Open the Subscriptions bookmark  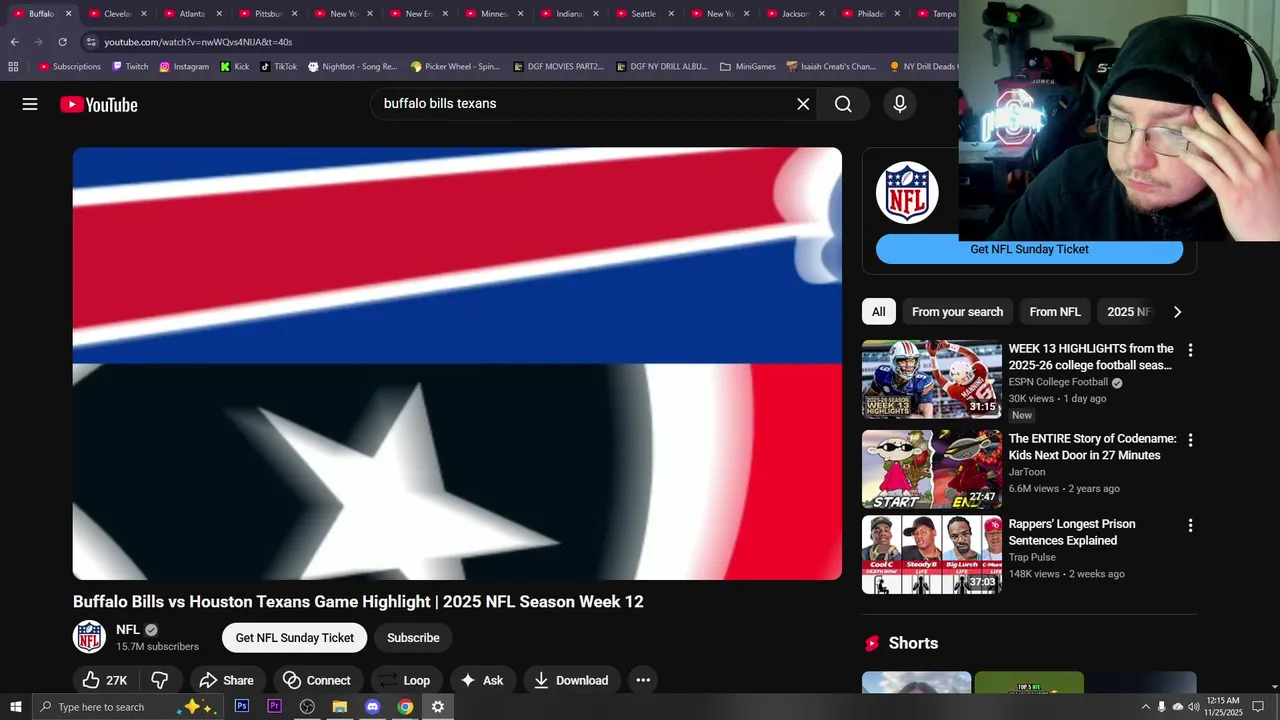[70, 67]
